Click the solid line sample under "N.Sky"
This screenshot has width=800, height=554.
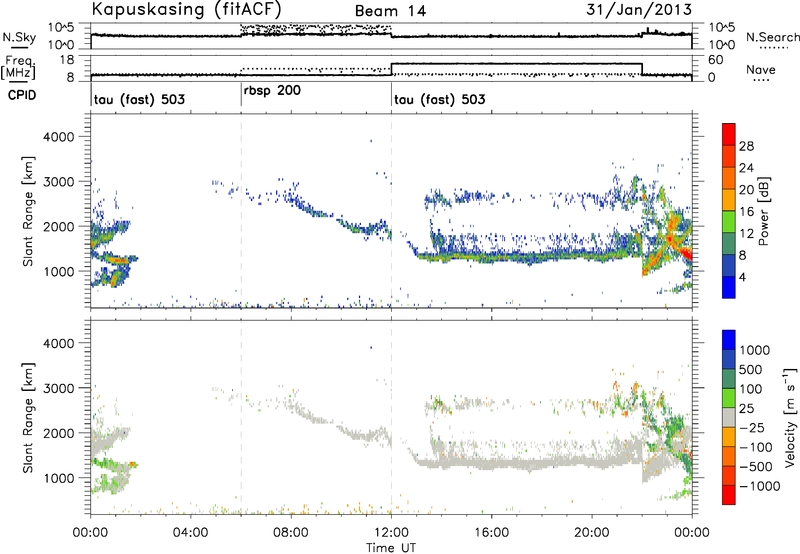coord(19,47)
